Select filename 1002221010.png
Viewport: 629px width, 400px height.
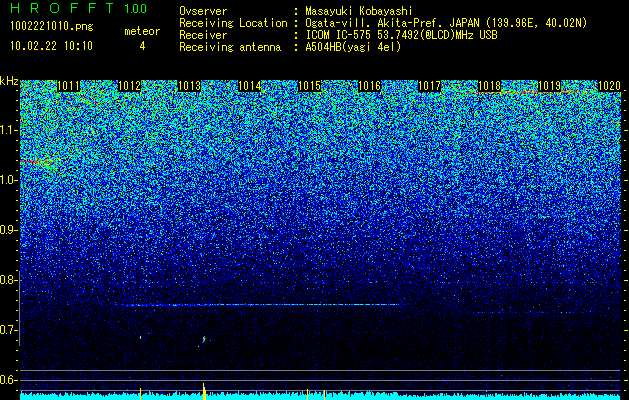pyautogui.click(x=51, y=26)
